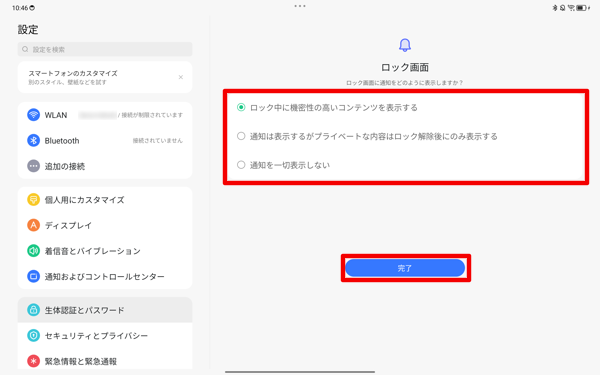Click the Wi-Fi status bar icon
This screenshot has height=375, width=600.
pos(571,8)
